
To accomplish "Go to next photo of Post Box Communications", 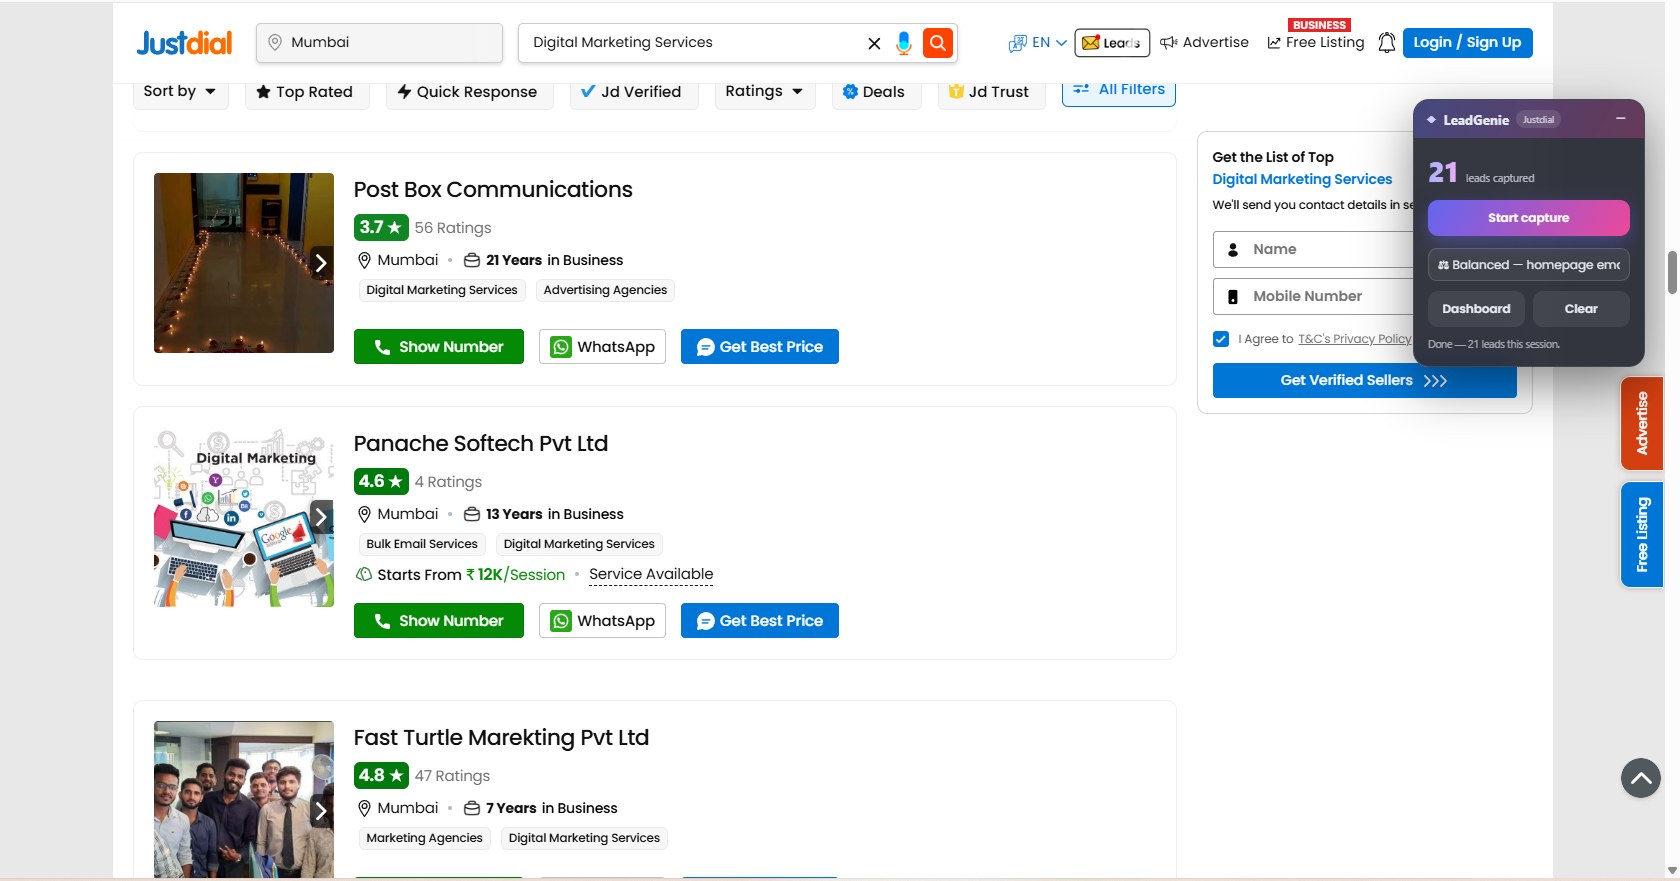I will (321, 263).
